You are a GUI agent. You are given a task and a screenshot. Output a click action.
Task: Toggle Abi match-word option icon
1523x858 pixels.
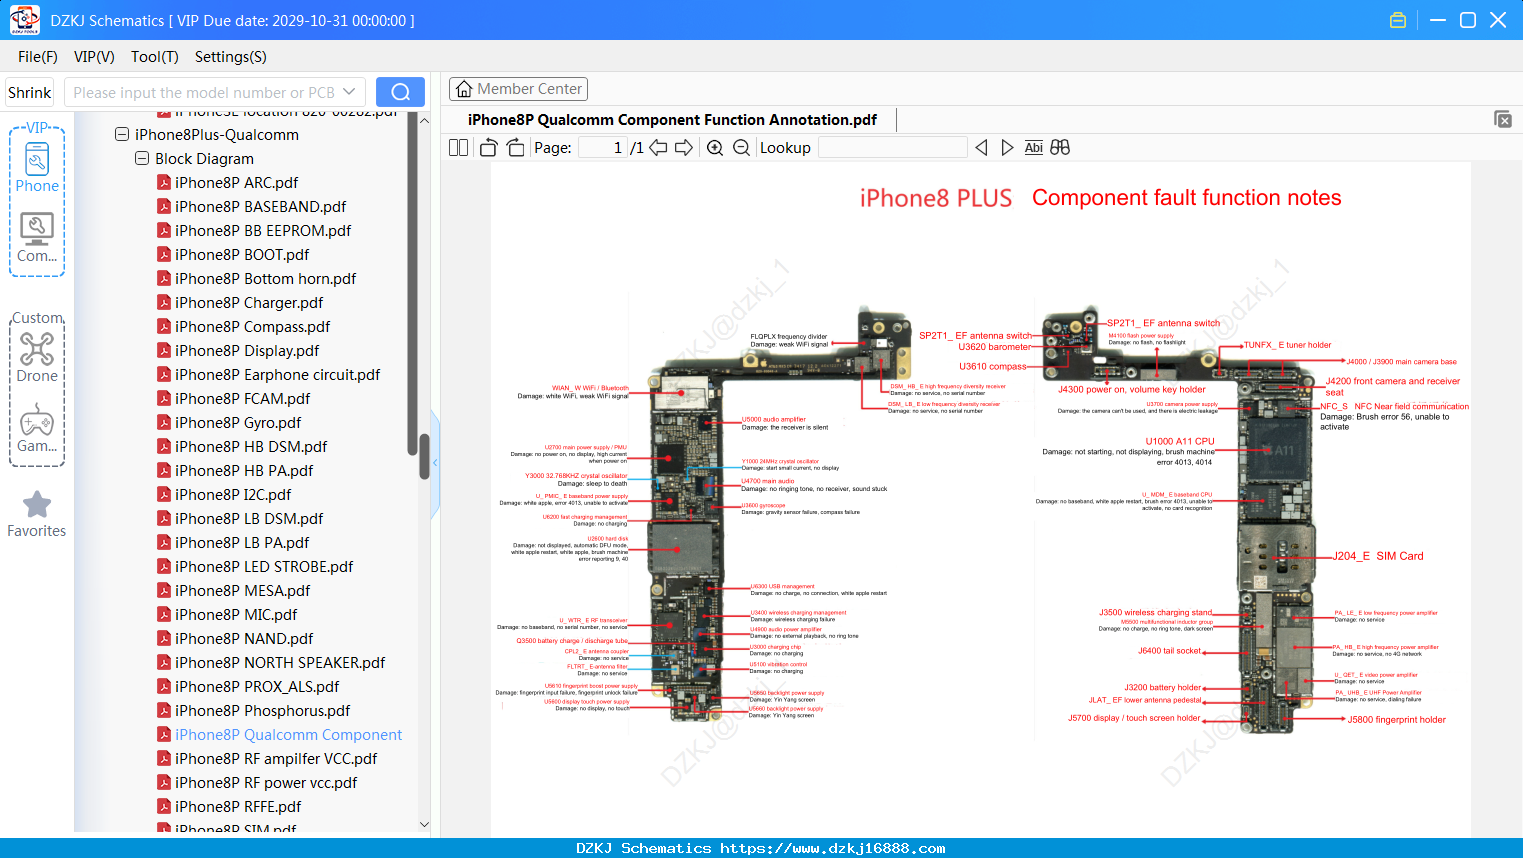1034,148
